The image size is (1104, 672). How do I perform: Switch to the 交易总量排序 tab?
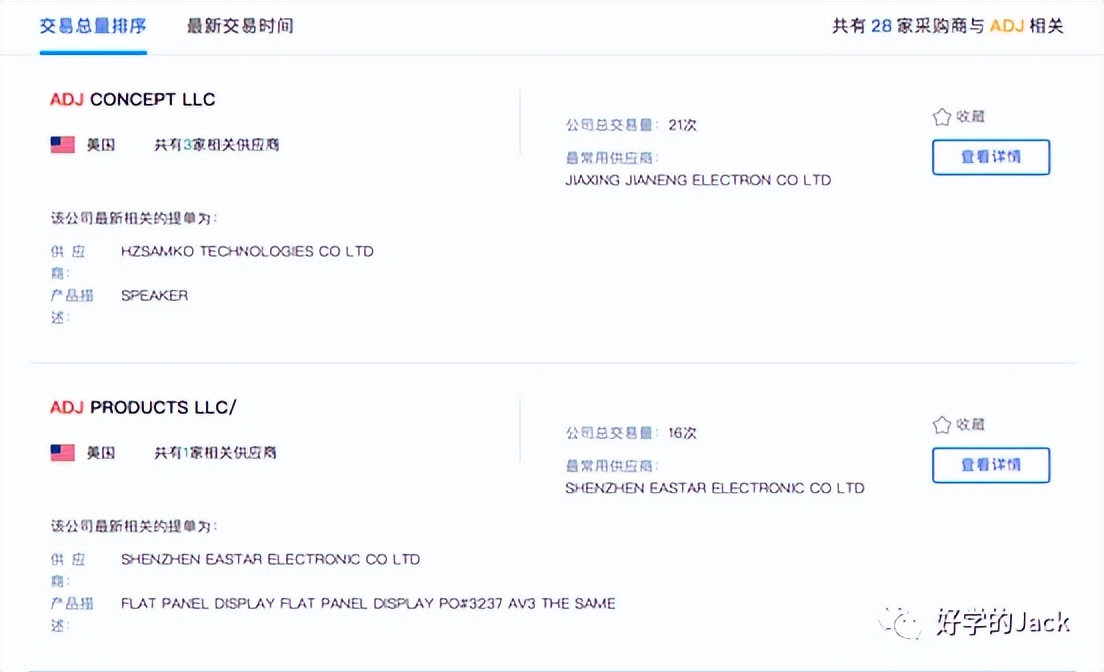click(x=93, y=26)
